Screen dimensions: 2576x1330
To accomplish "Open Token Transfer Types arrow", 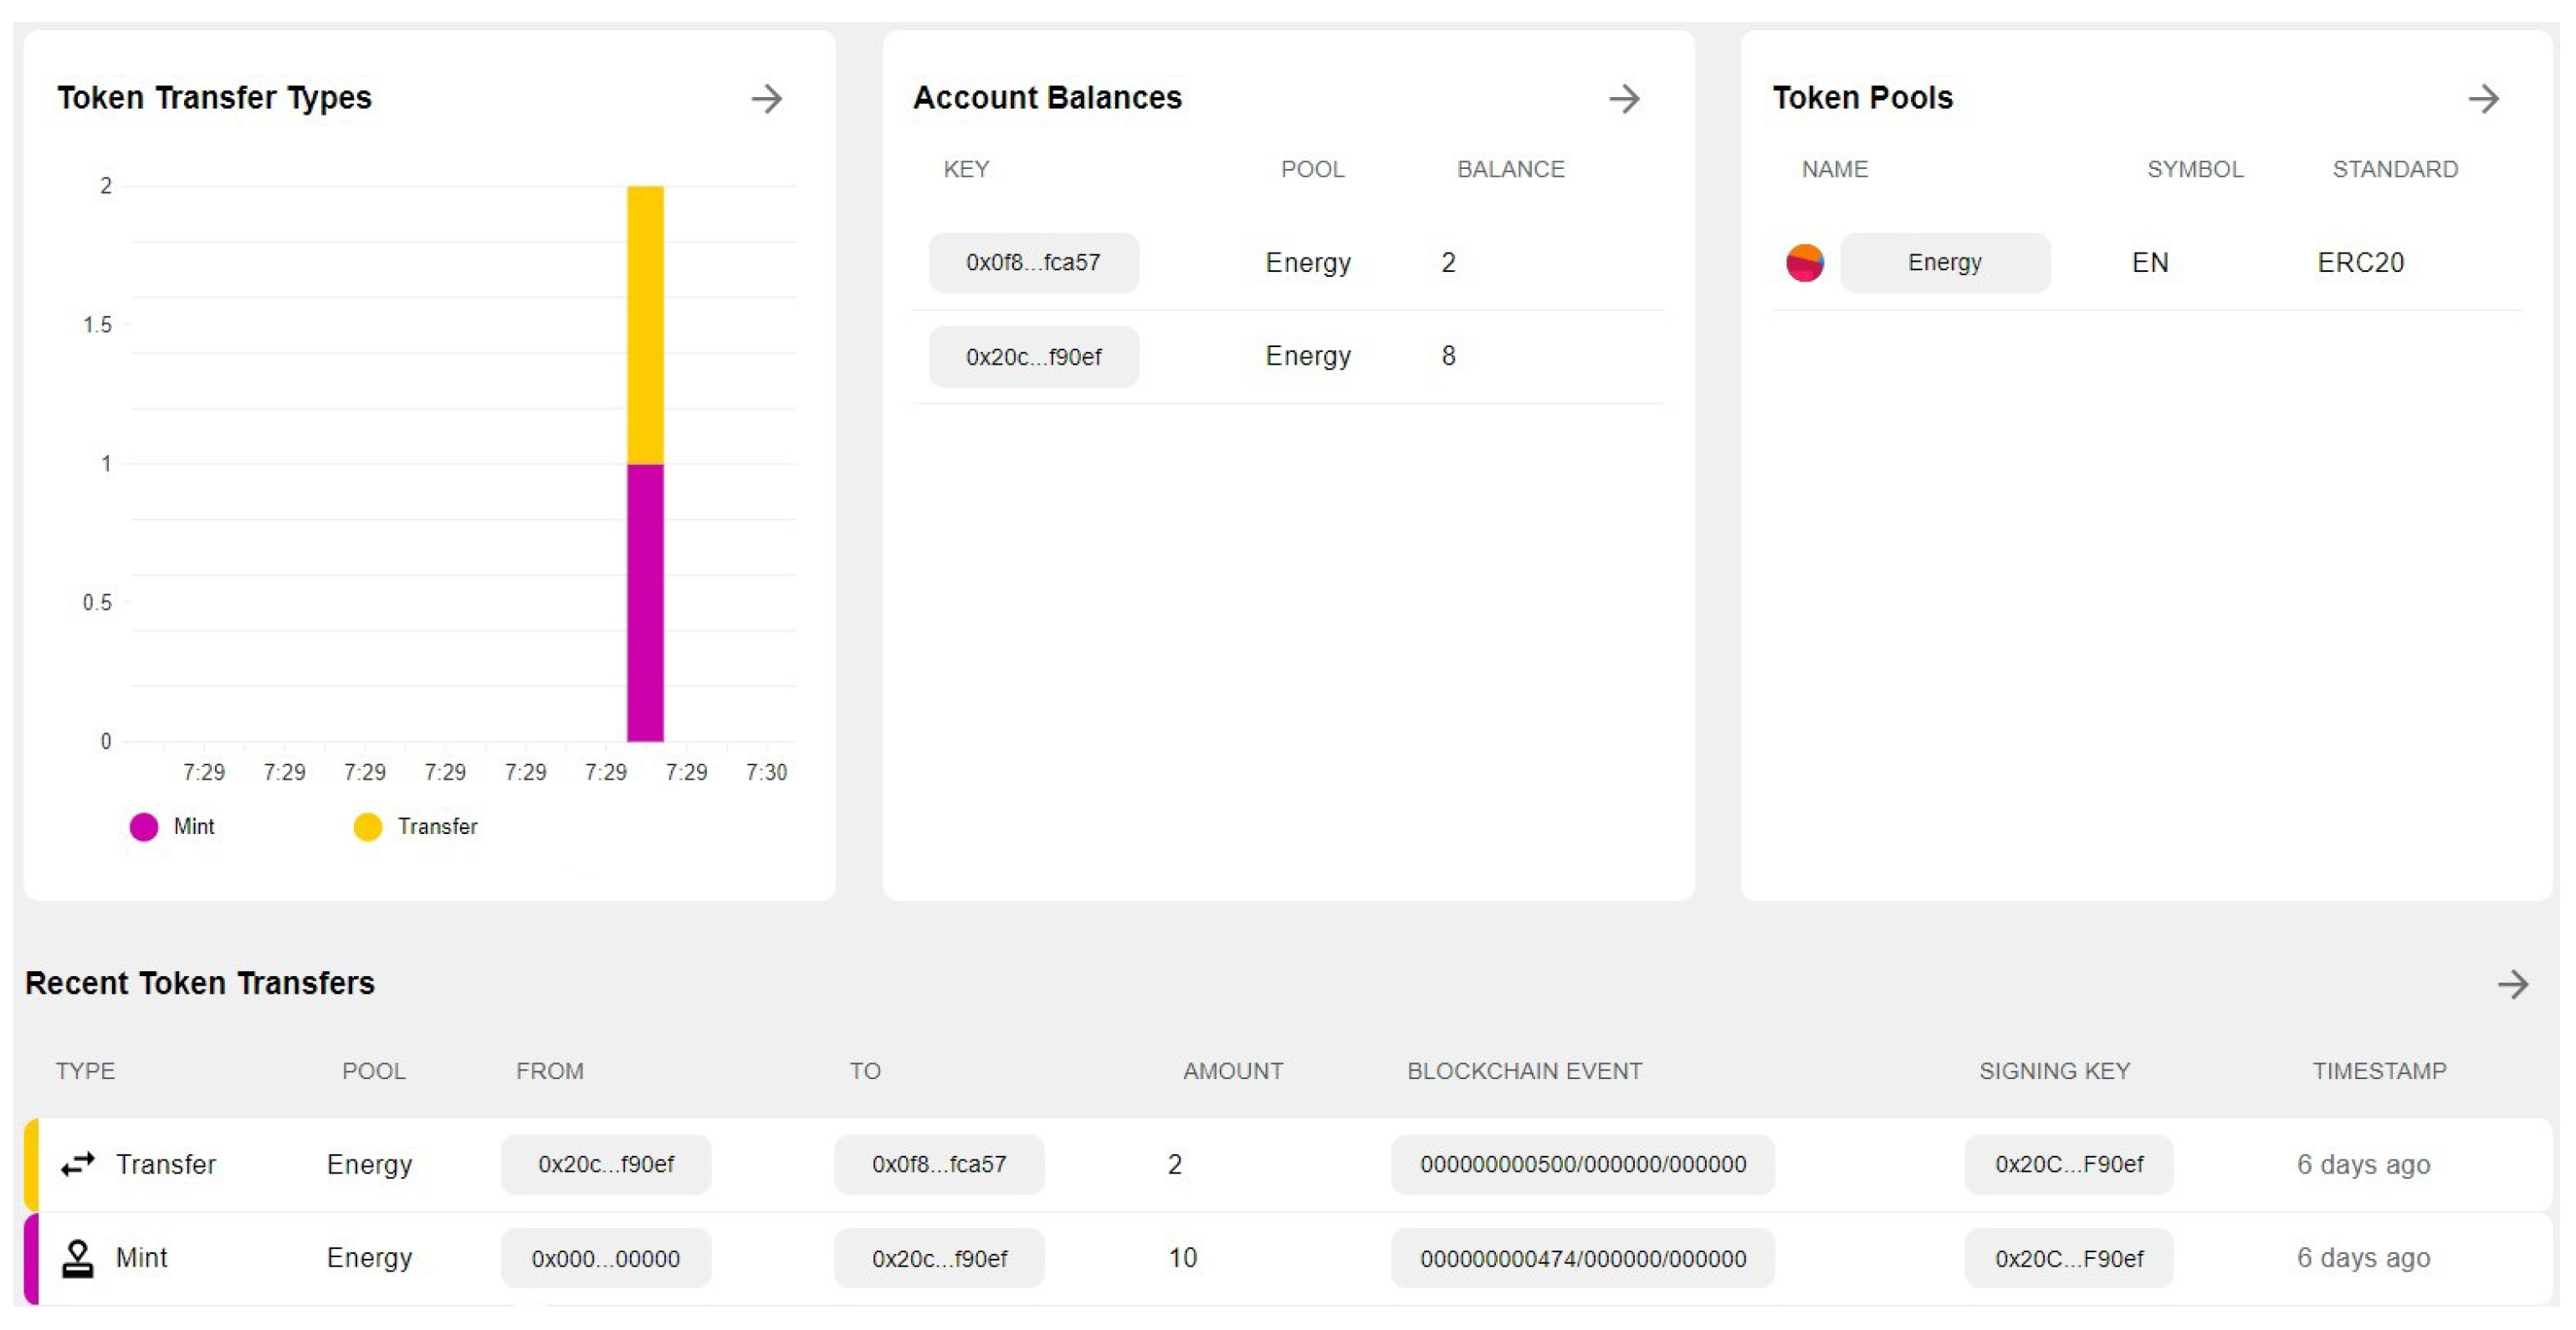I will [x=767, y=98].
